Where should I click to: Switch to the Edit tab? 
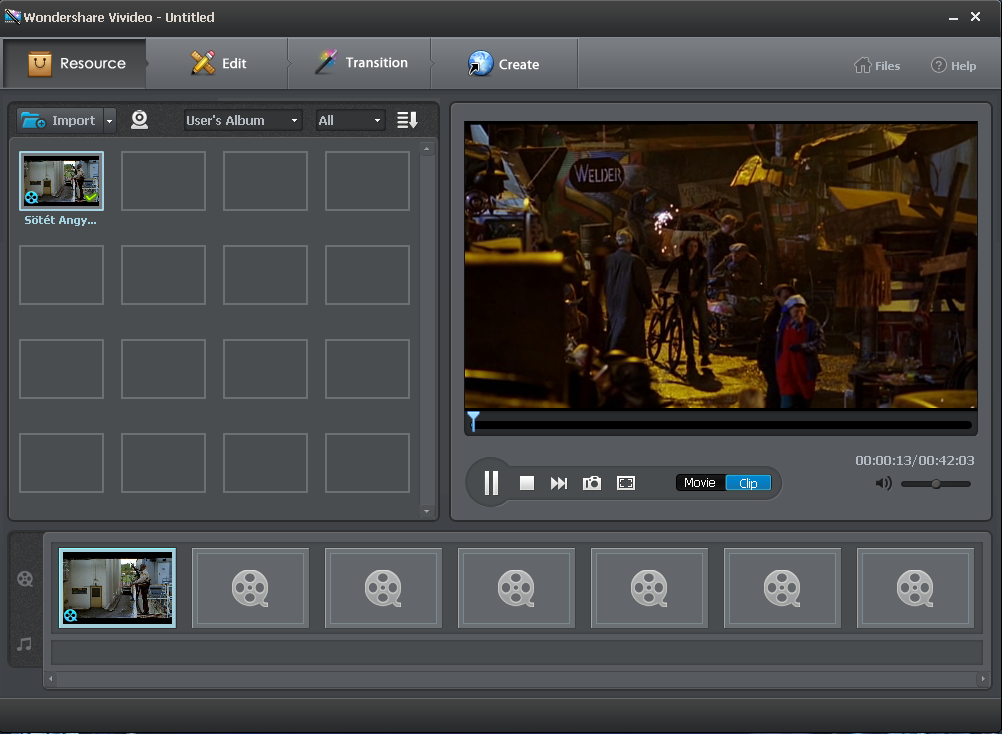point(217,63)
